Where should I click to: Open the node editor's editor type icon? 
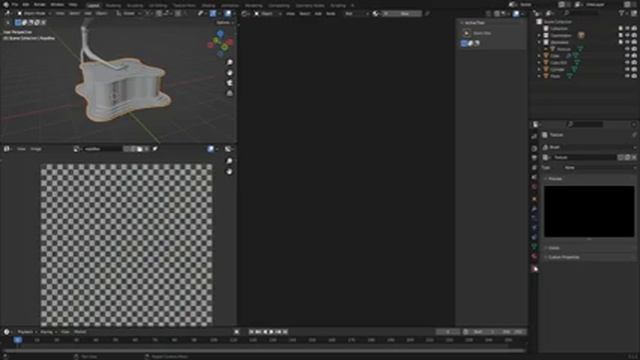[x=245, y=13]
